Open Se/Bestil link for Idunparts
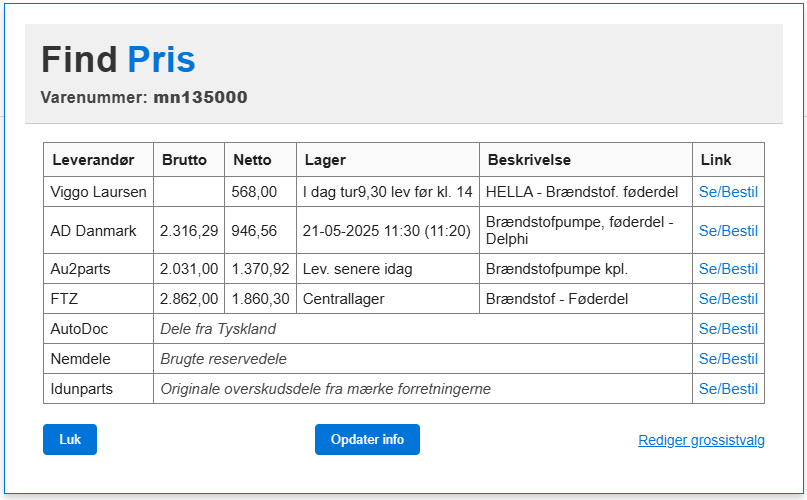 (728, 389)
